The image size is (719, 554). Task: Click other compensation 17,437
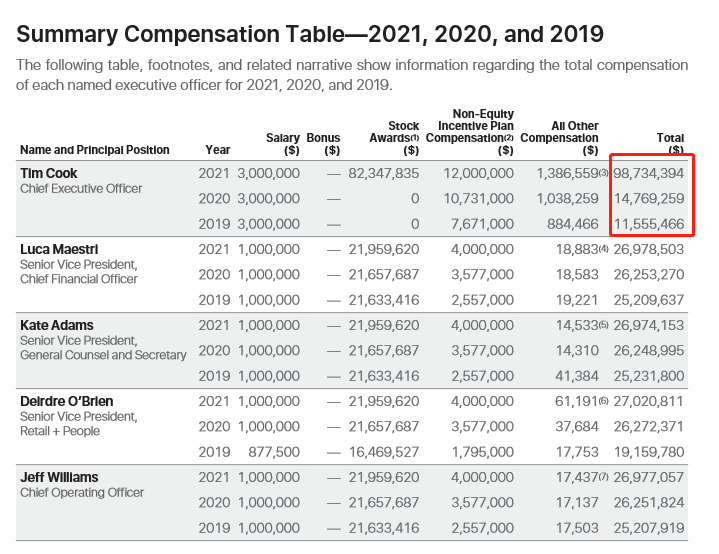click(577, 477)
